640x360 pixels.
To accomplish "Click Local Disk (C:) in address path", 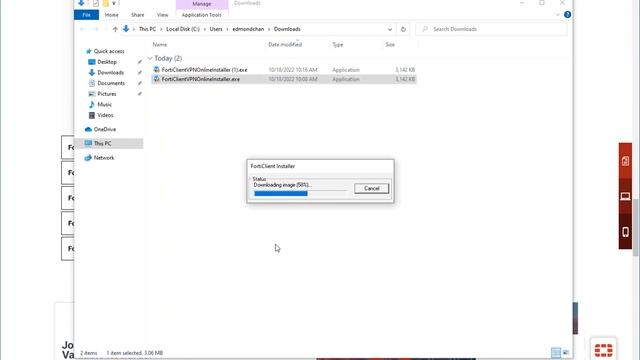I will pos(183,29).
